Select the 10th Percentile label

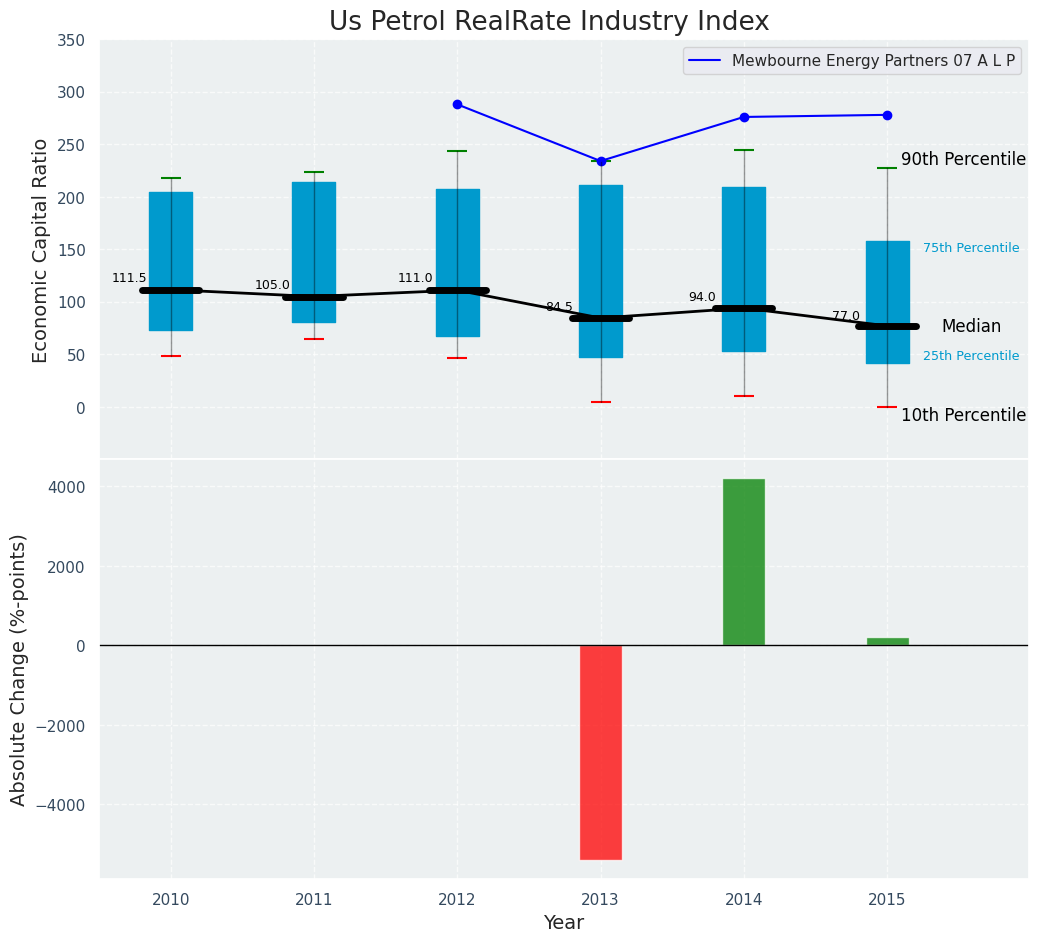coord(963,416)
